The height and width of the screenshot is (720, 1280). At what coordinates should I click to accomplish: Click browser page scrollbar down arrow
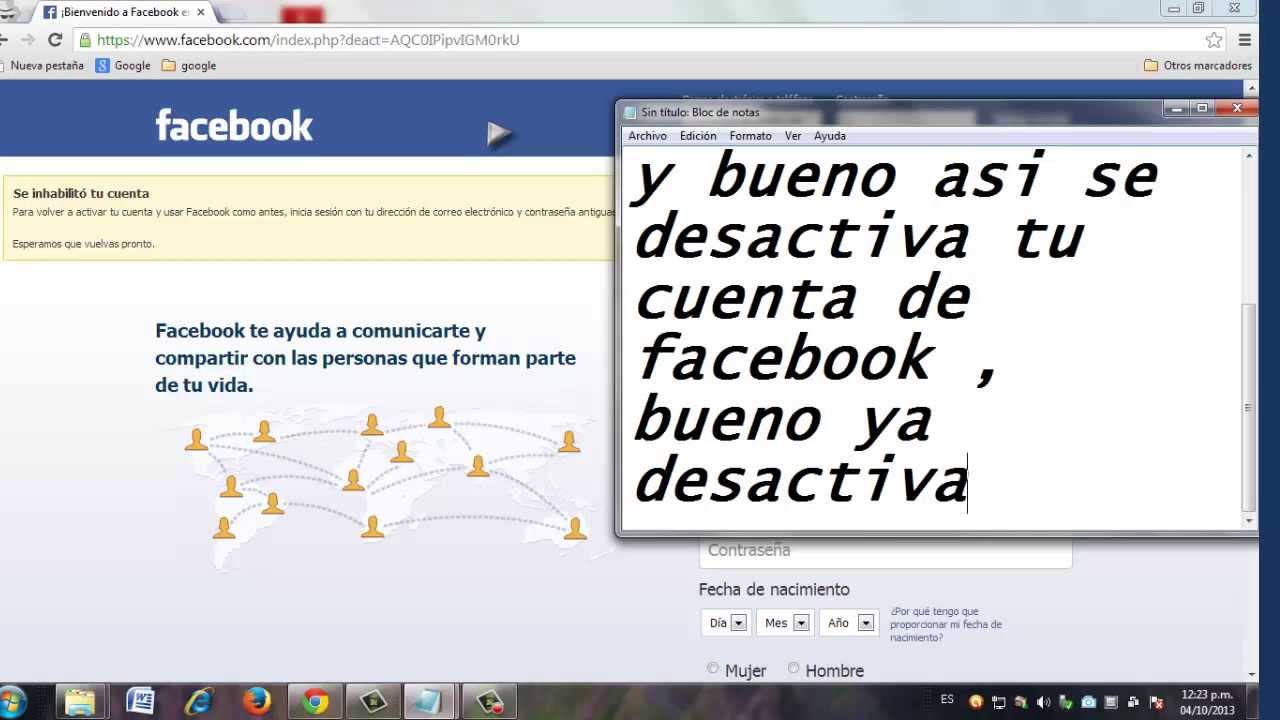click(x=1252, y=674)
